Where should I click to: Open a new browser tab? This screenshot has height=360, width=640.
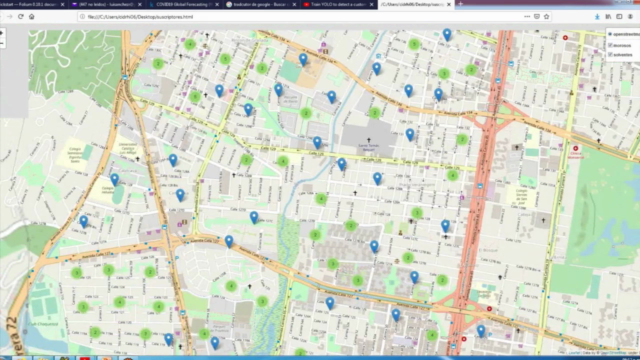460,4
